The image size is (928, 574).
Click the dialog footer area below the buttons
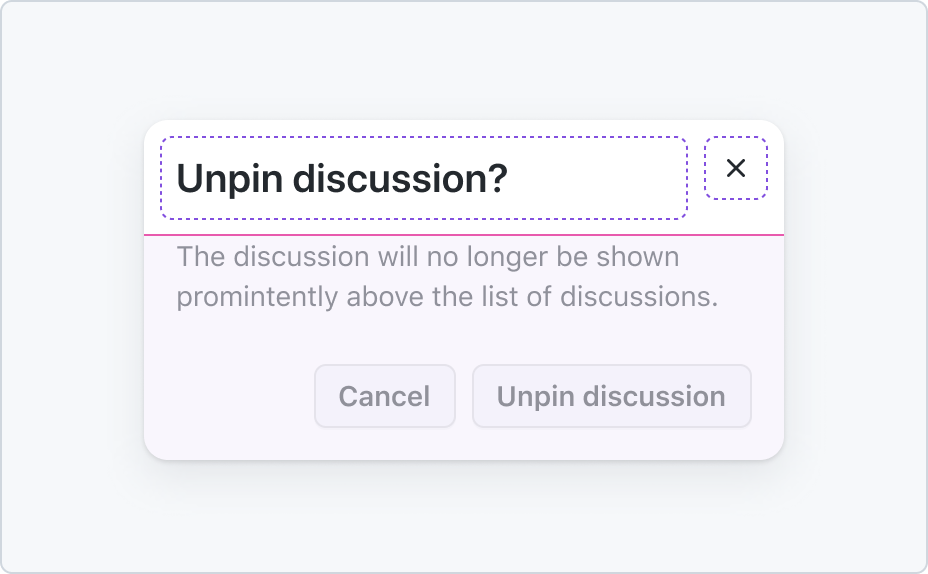464,443
